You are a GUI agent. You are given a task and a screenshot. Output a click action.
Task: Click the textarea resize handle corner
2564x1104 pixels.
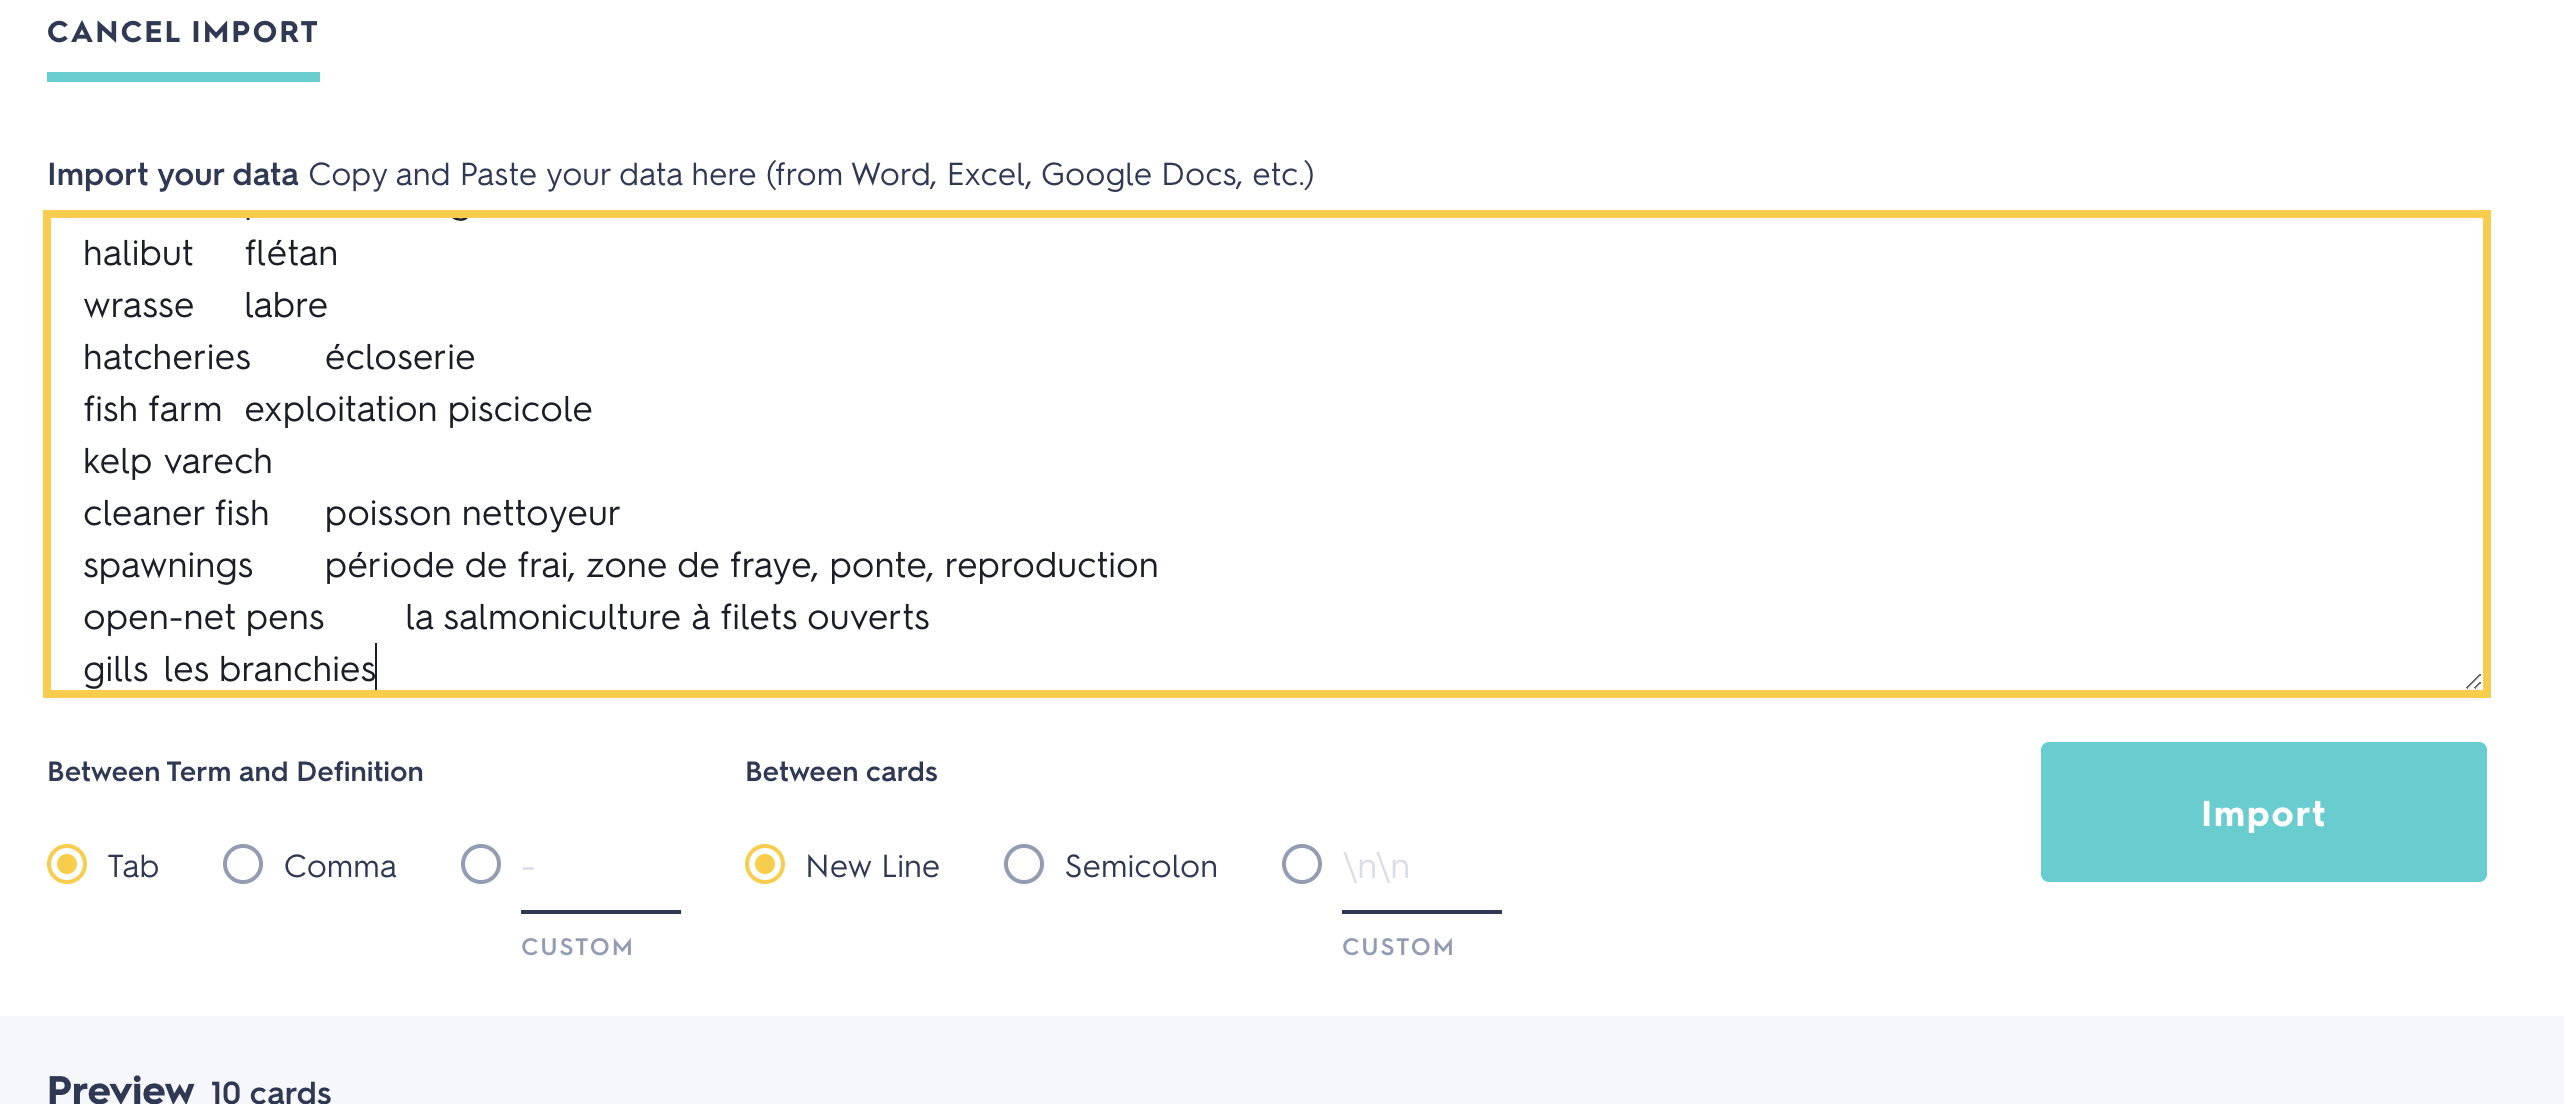pyautogui.click(x=2472, y=682)
